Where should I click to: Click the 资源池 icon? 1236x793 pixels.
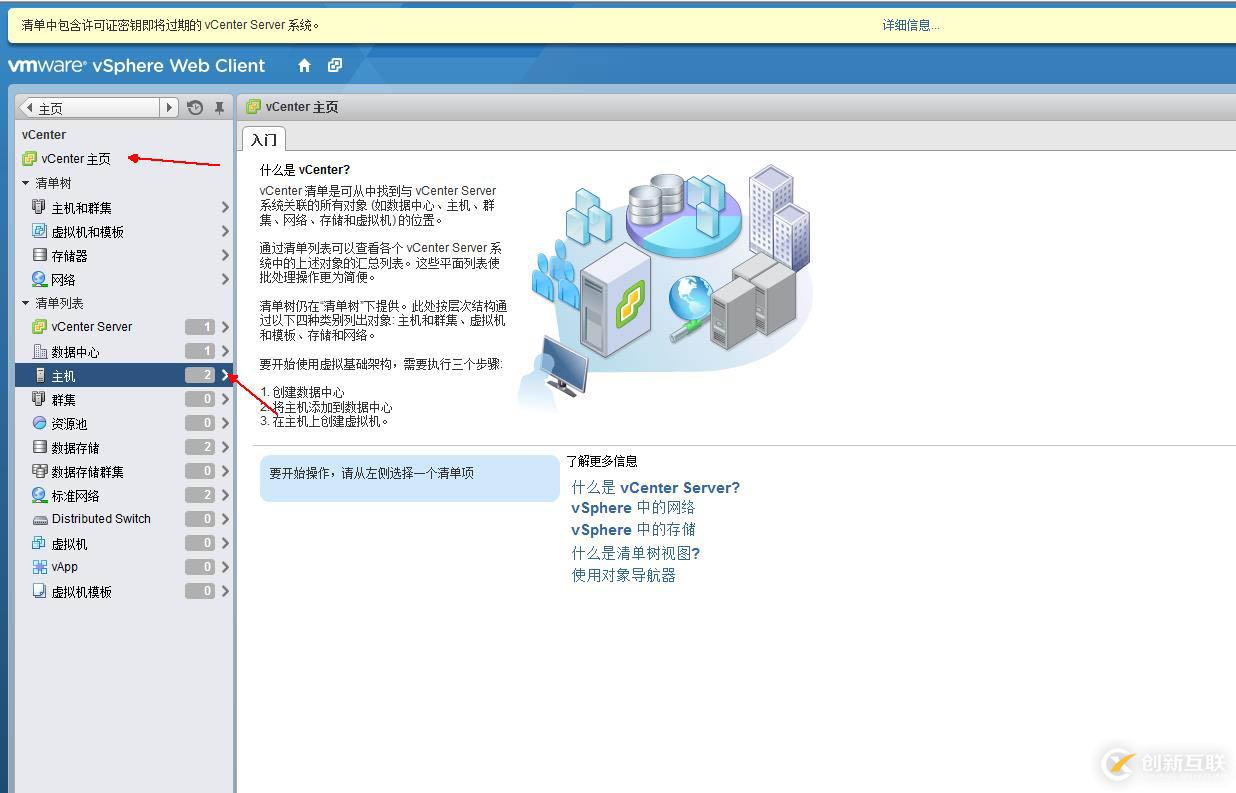39,423
